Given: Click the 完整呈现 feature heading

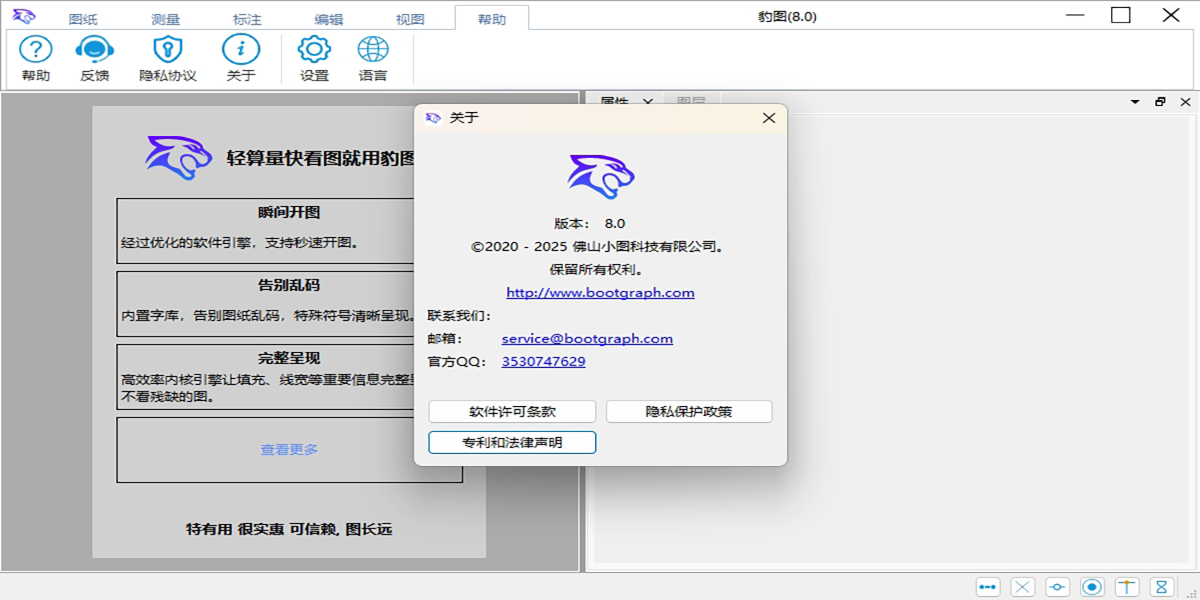Looking at the screenshot, I should pos(289,357).
